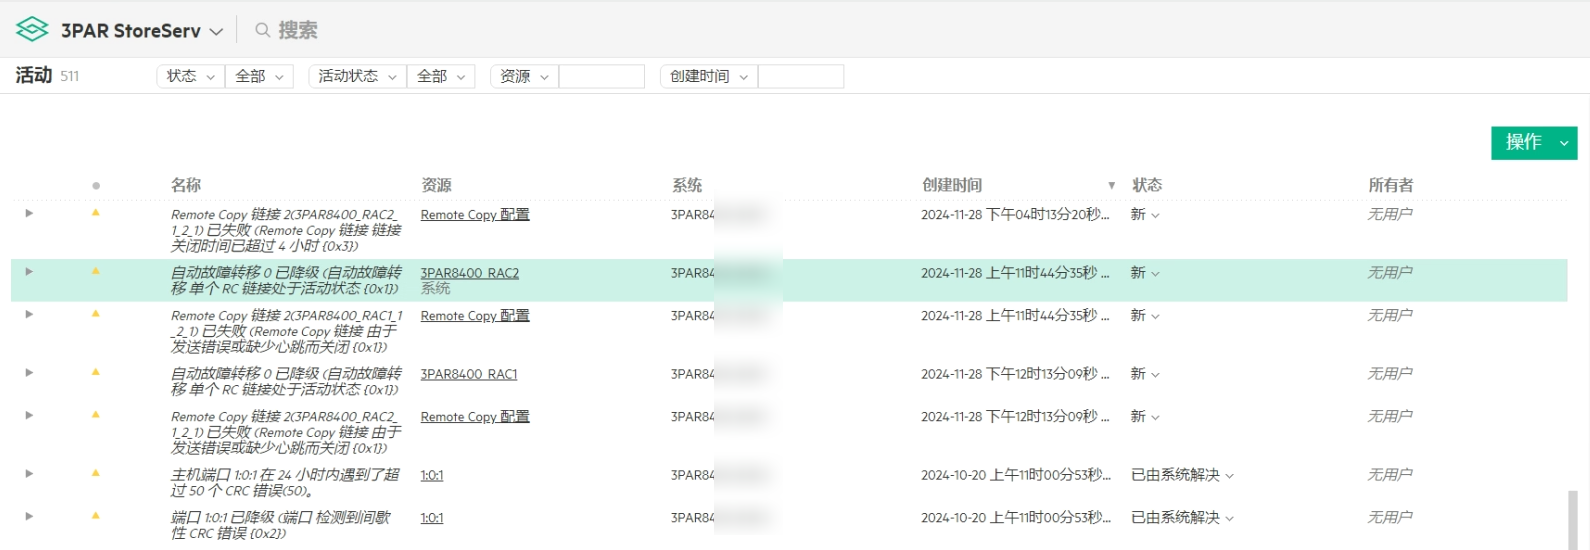Open the 活动状态 filter dropdown
Screen dimensions: 1590x550
coord(357,76)
